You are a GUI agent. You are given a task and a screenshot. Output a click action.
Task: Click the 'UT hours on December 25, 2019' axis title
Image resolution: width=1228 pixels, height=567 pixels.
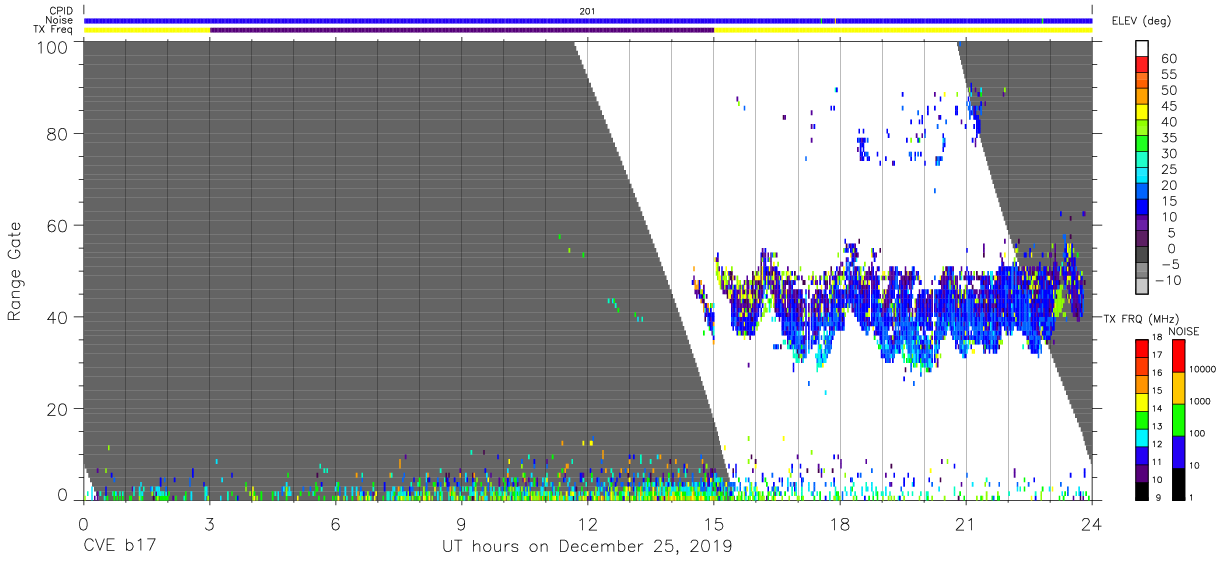coord(588,547)
